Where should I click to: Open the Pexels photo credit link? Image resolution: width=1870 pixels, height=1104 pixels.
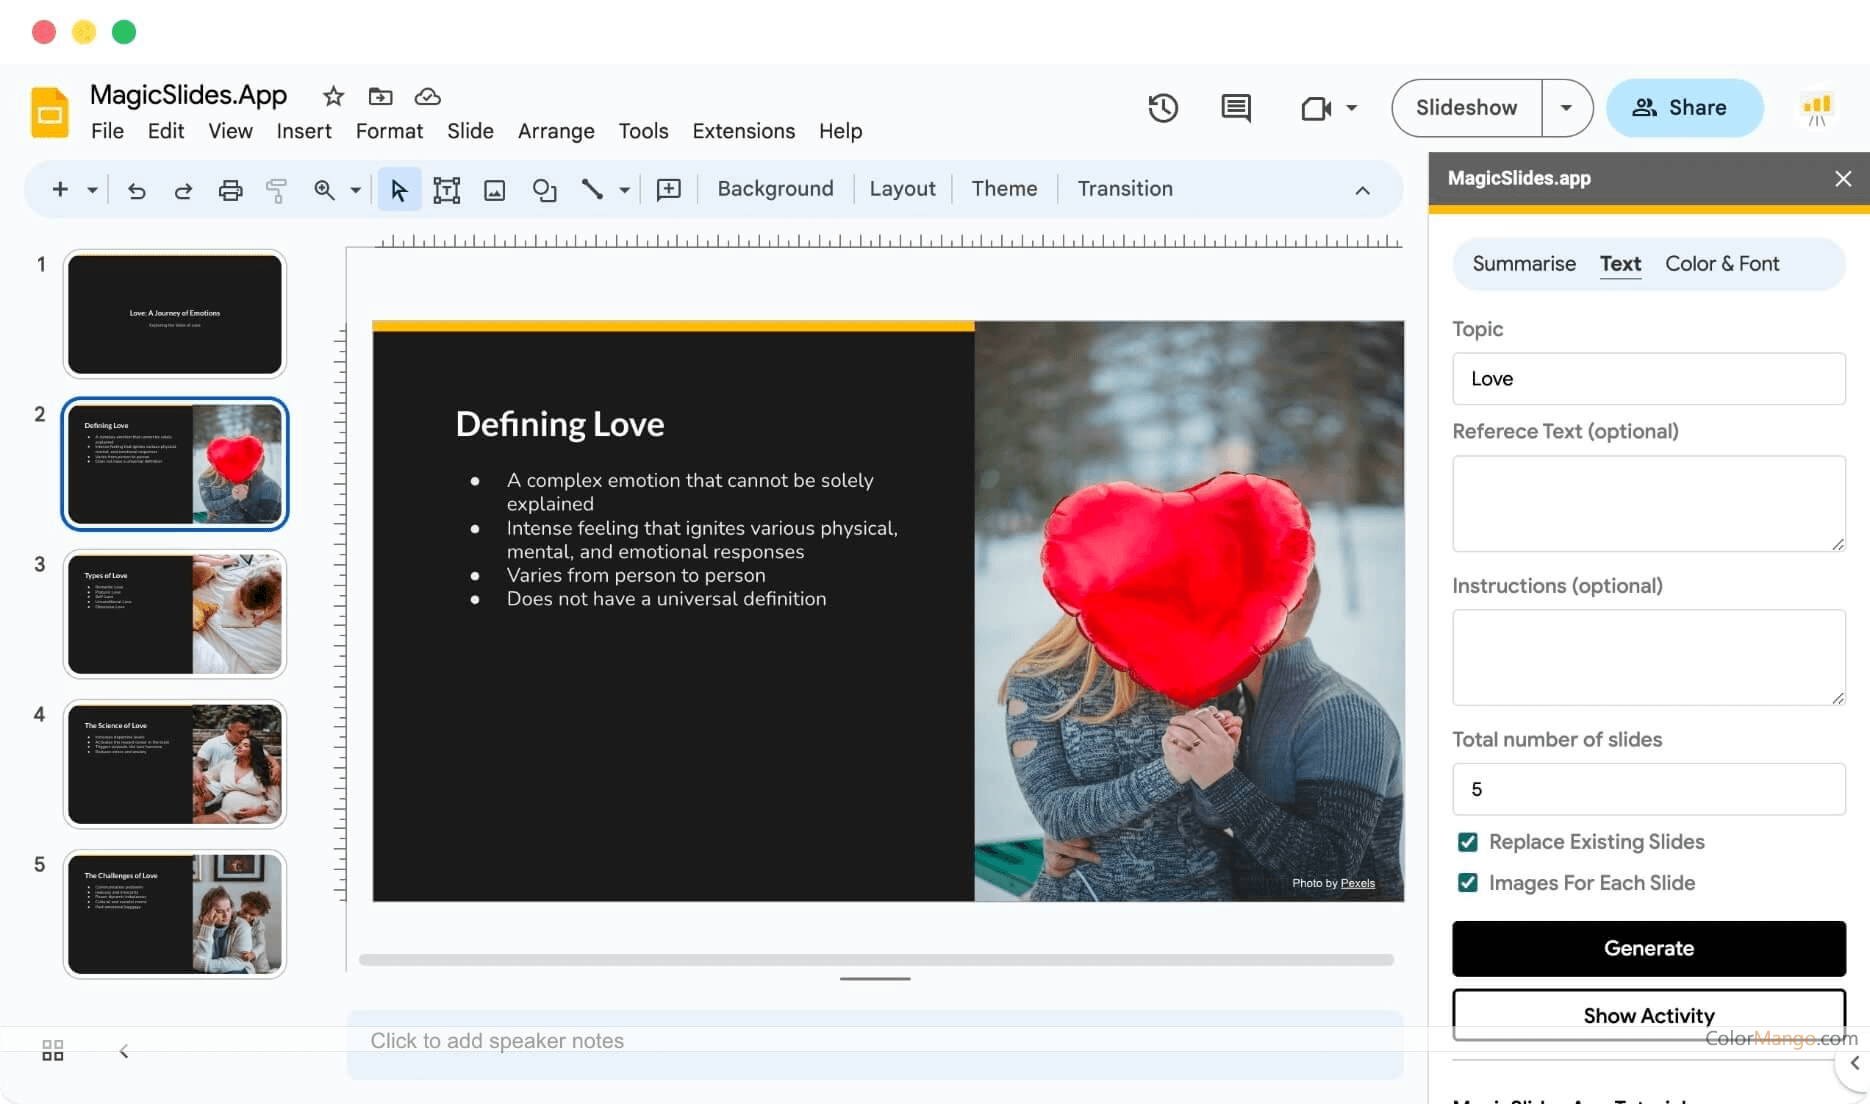pyautogui.click(x=1357, y=883)
